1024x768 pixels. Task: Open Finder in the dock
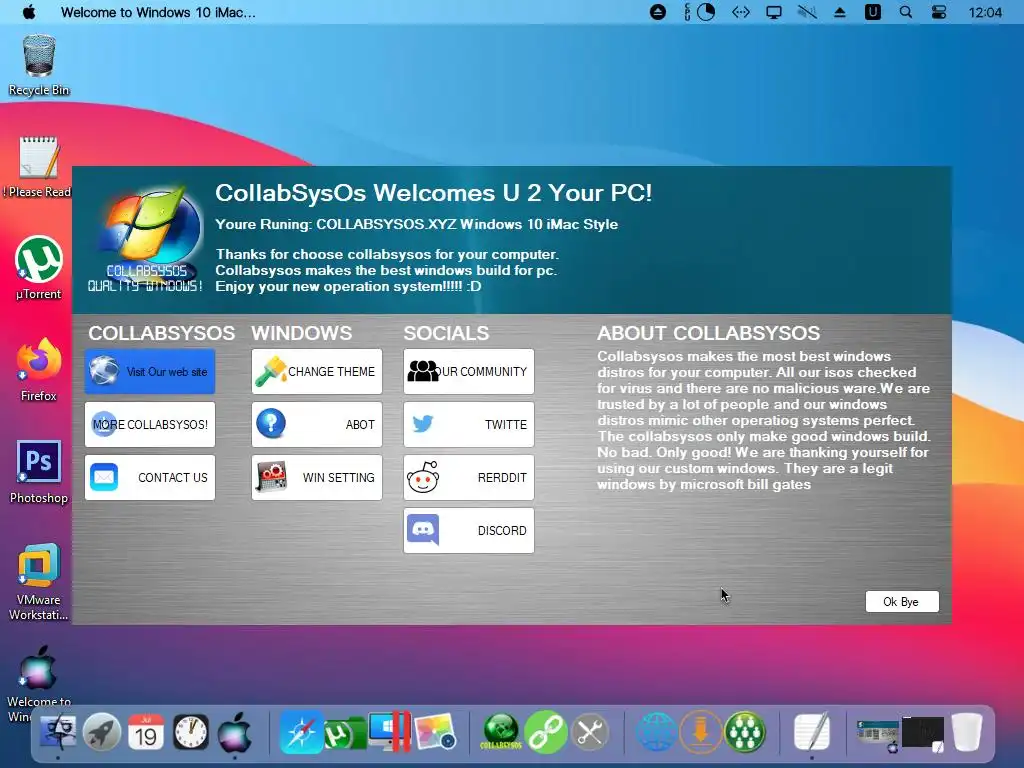(x=58, y=732)
